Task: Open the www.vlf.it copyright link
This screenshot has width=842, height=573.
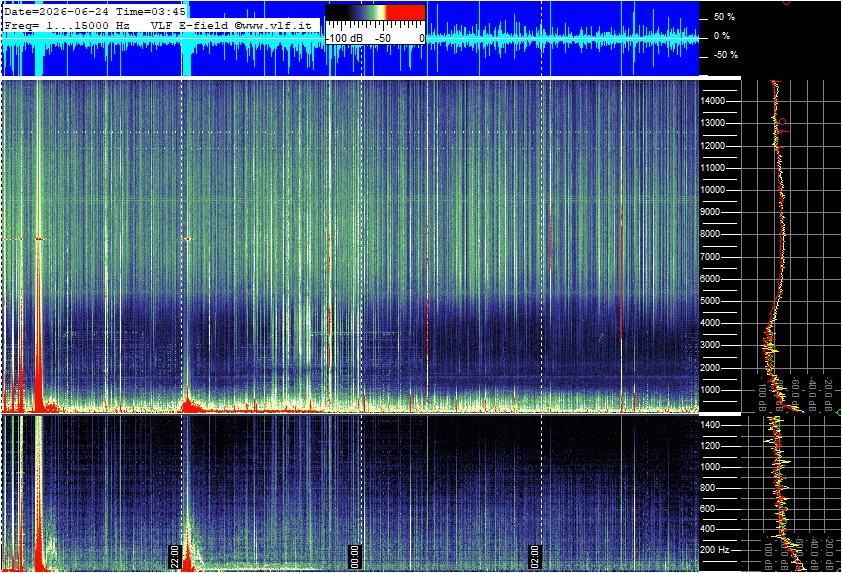Action: point(273,25)
